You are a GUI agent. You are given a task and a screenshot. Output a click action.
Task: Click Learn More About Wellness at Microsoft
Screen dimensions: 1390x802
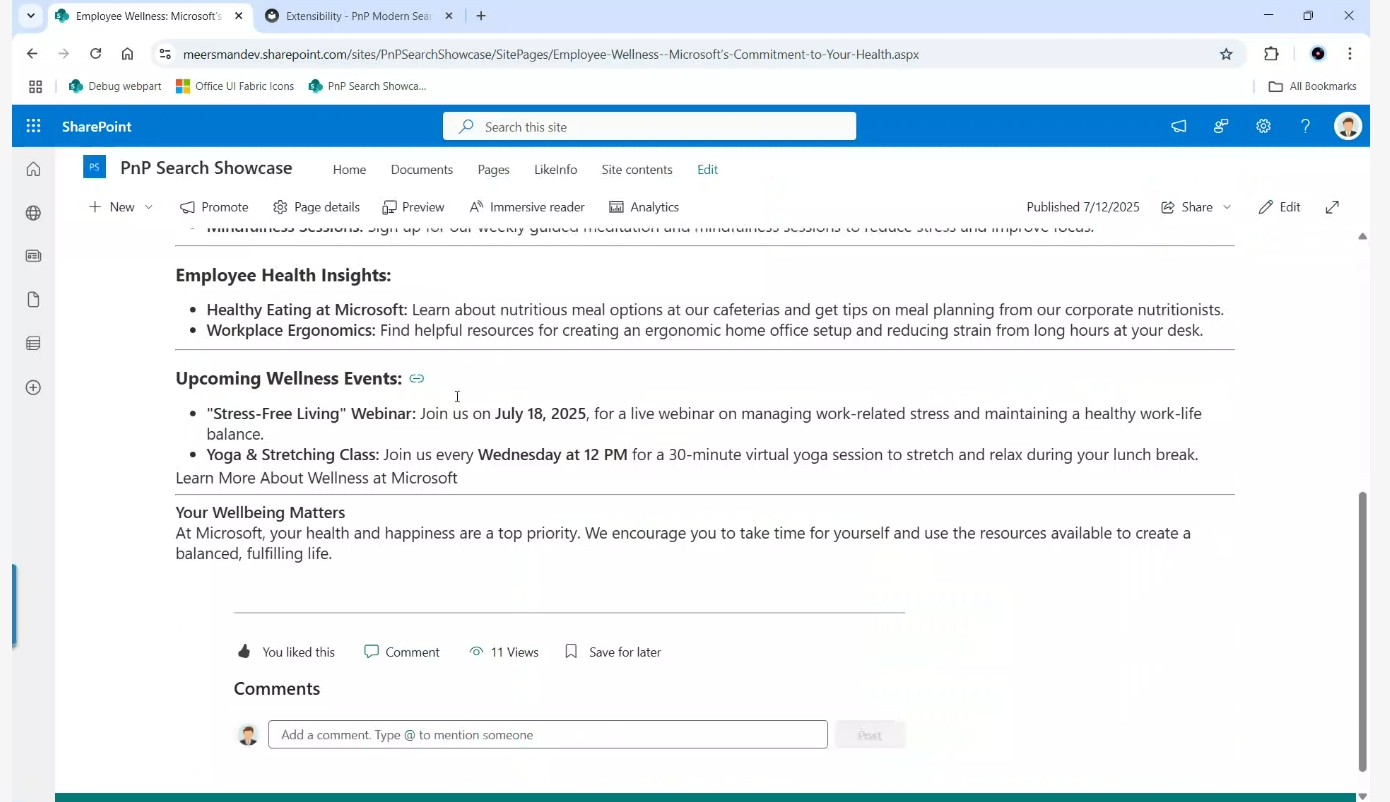coord(316,478)
